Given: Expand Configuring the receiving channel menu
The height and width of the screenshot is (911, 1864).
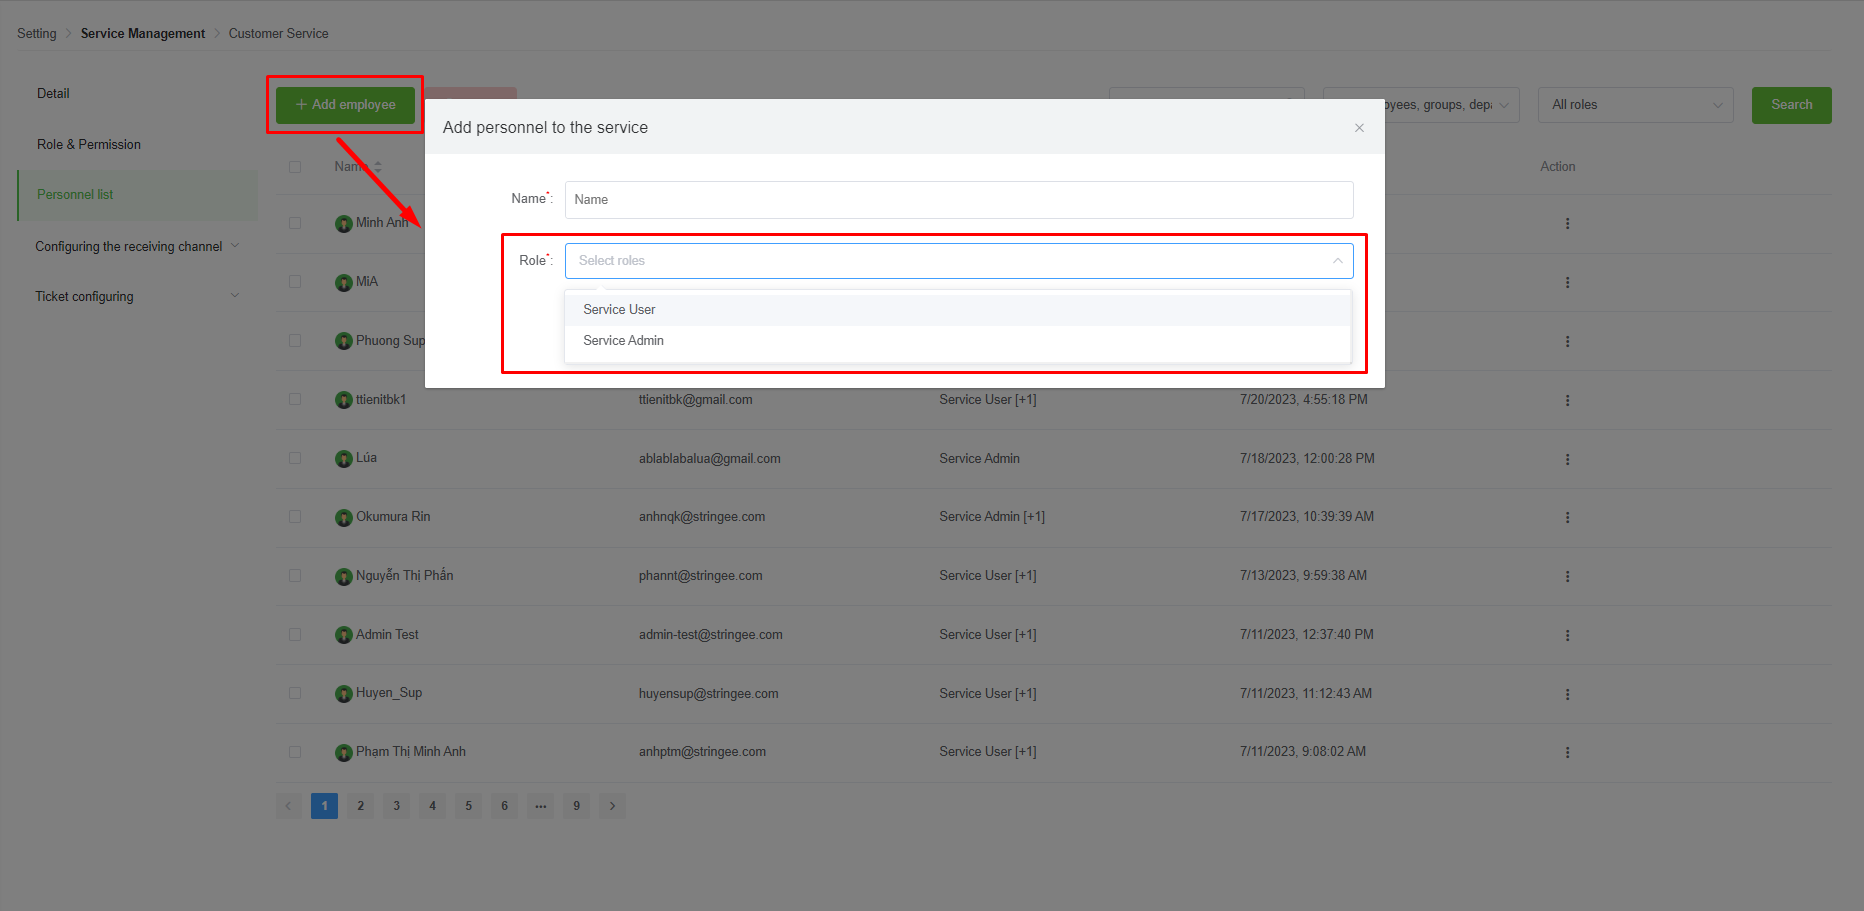Looking at the screenshot, I should point(137,246).
